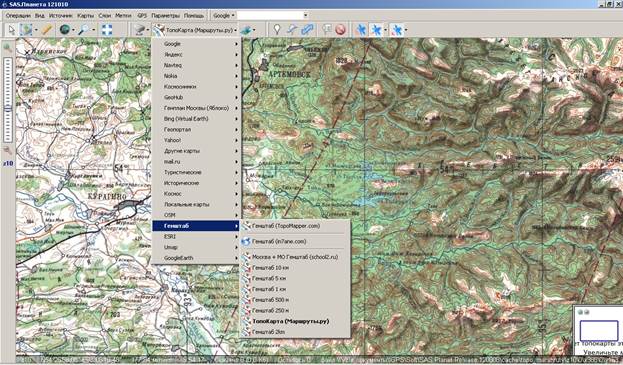Viewport: 623px width, 365px height.
Task: Open the Bing (Virtual Earth) submenu
Action: (196, 119)
